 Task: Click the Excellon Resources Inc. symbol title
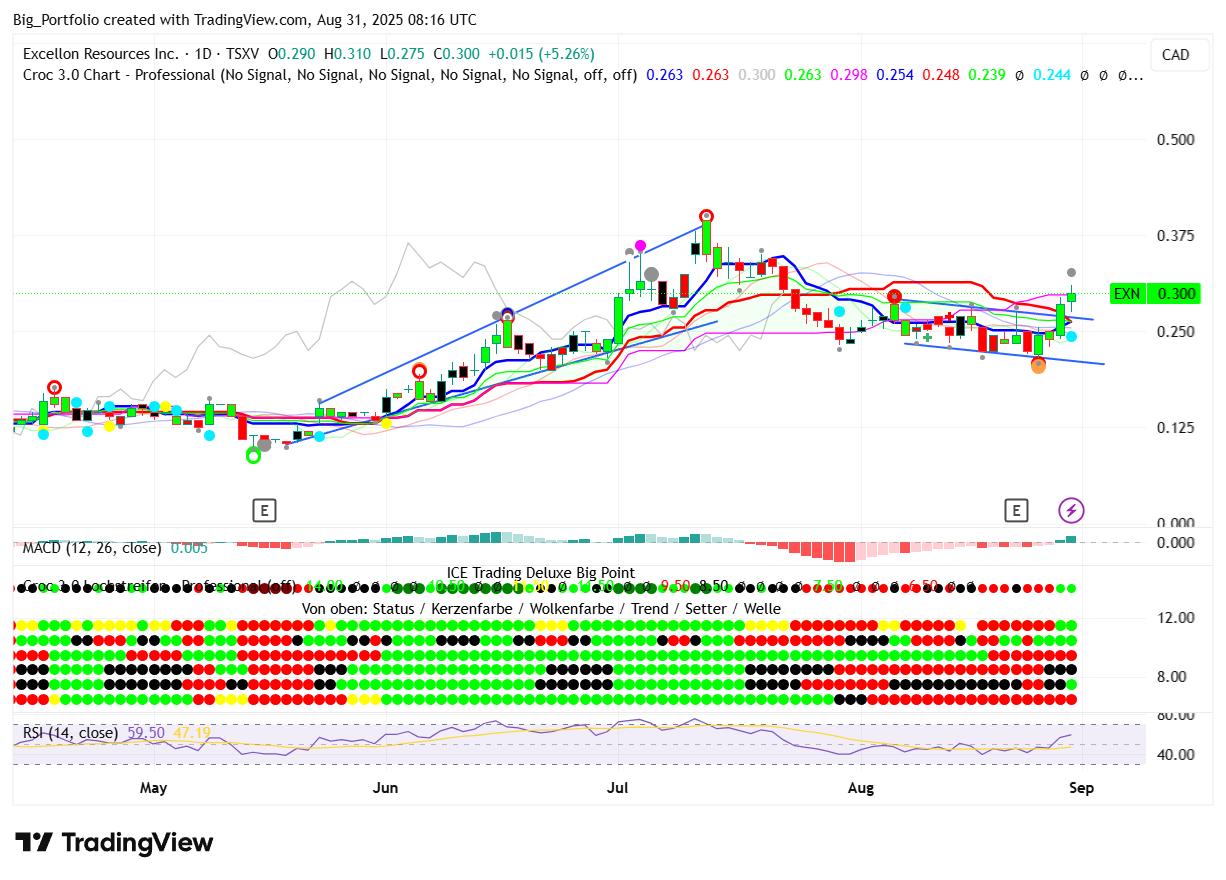tap(101, 54)
